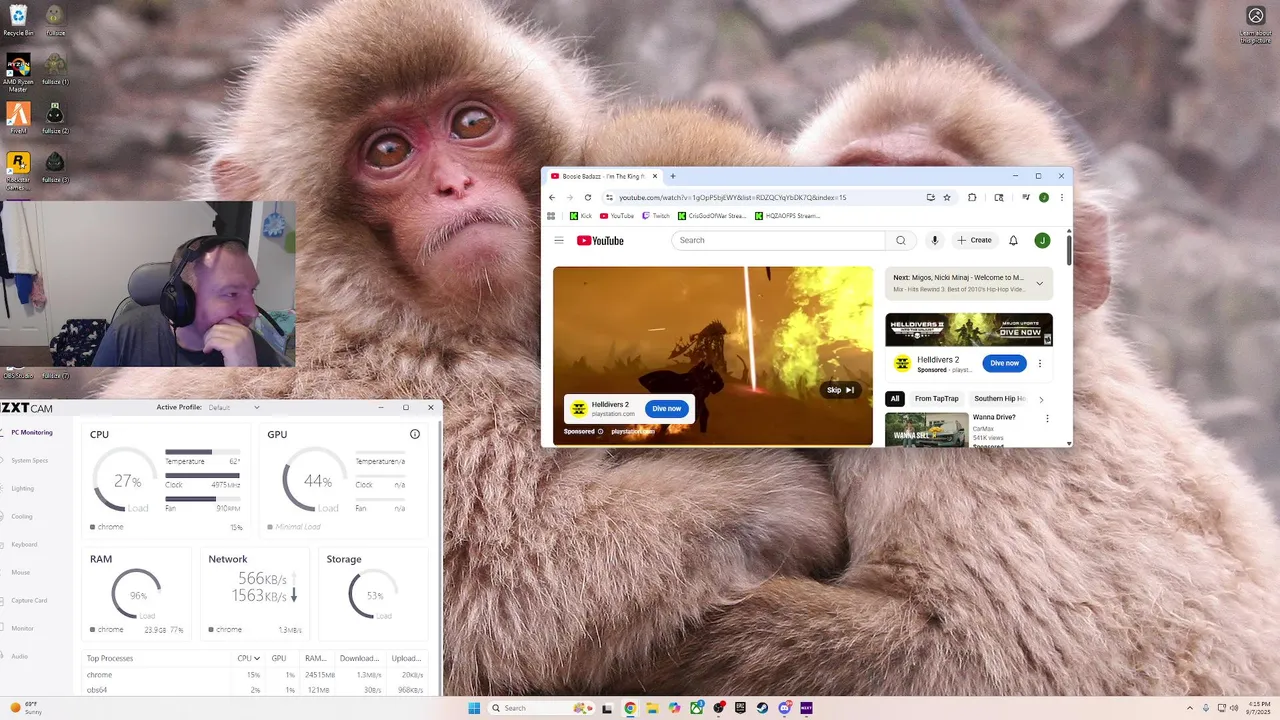Screen dimensions: 1280x720
Task: Select the Southern Hip Hop filter chip
Action: [999, 399]
